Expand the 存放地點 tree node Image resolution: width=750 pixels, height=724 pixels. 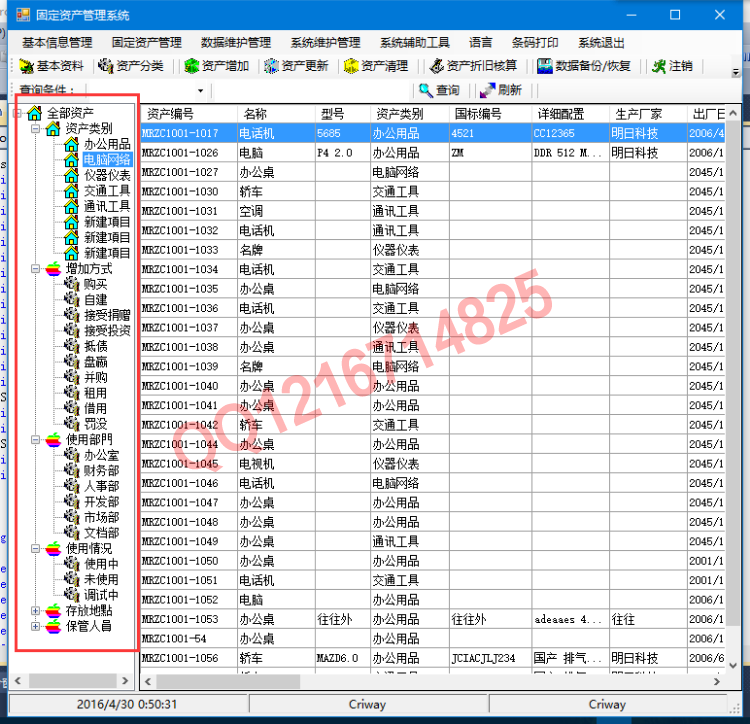point(35,611)
